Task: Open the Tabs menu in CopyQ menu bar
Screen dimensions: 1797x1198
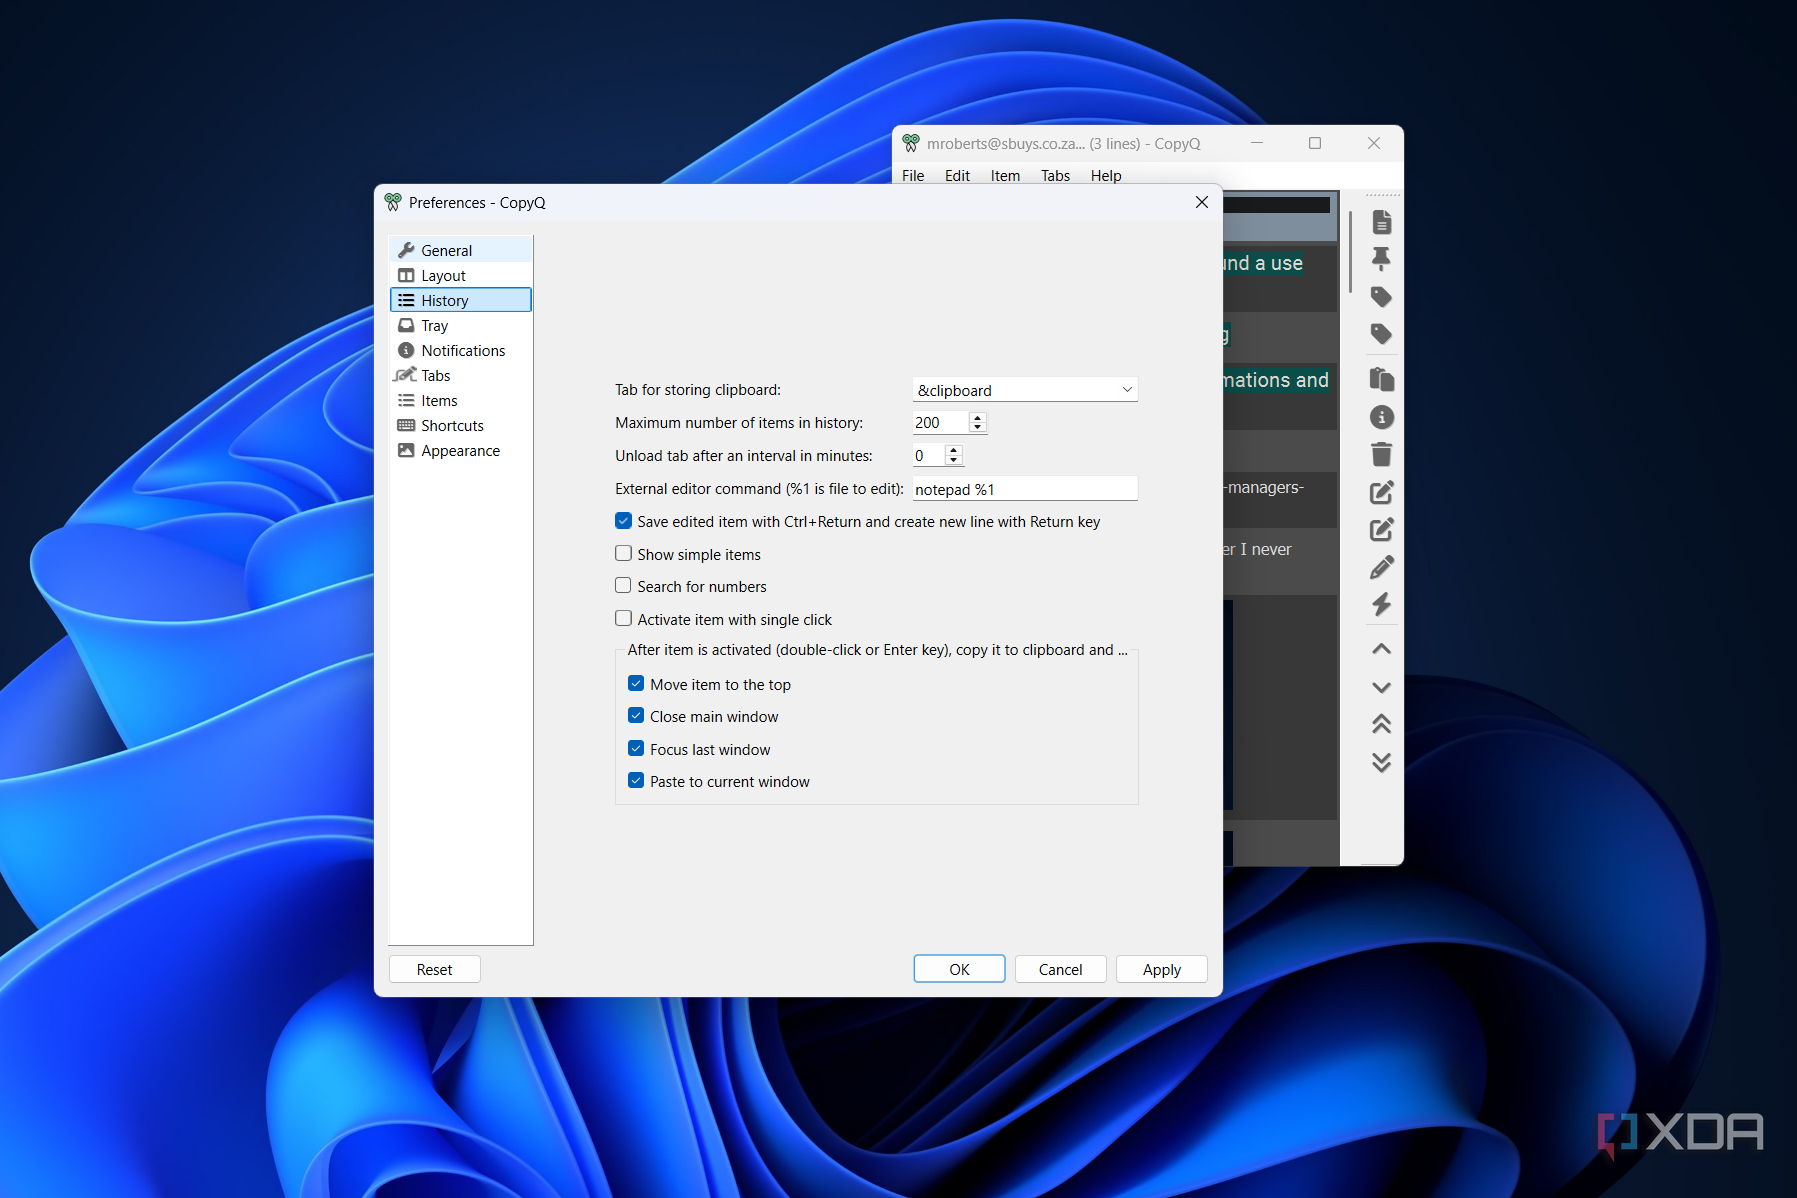Action: click(1055, 175)
